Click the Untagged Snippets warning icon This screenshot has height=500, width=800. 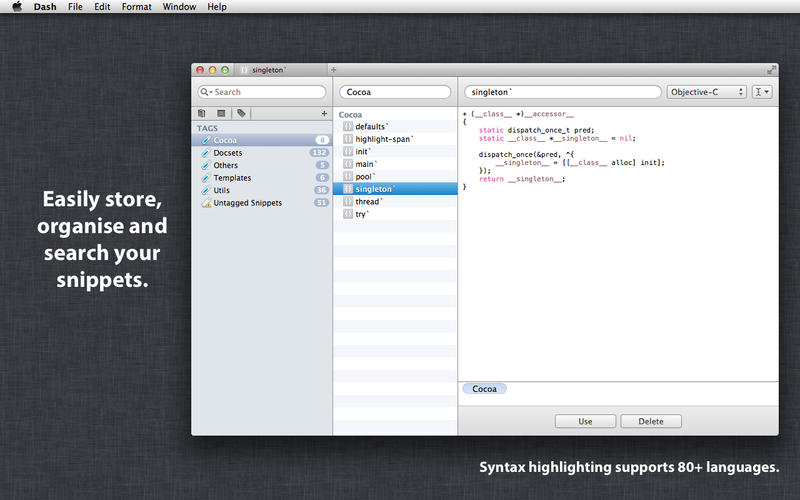pyautogui.click(x=206, y=203)
